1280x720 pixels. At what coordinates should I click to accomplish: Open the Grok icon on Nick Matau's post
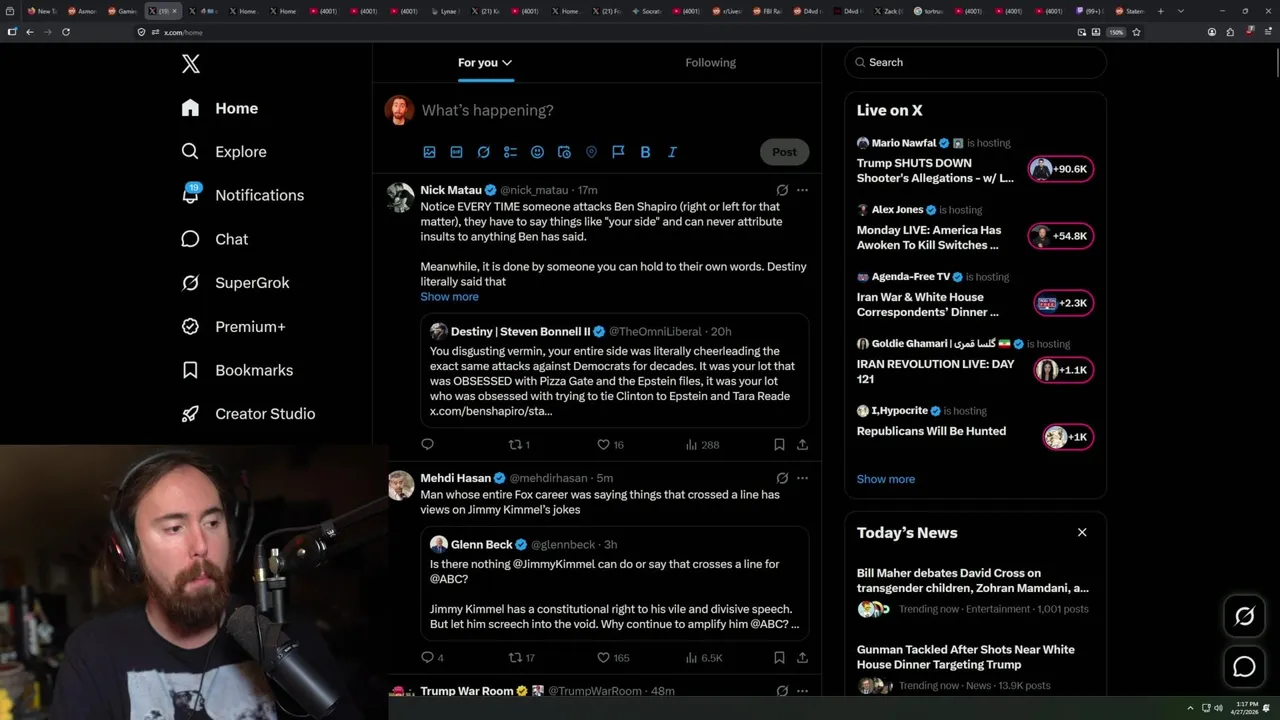tap(782, 190)
